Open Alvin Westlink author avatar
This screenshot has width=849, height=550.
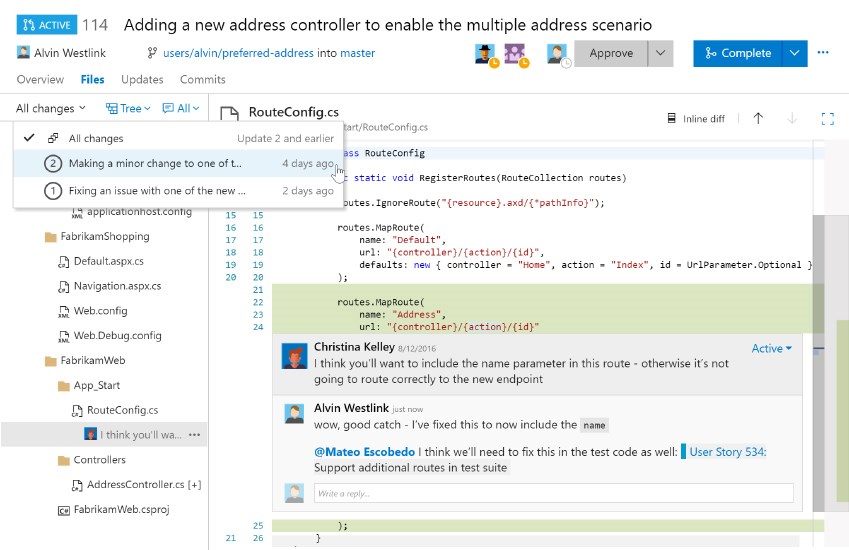pos(23,53)
